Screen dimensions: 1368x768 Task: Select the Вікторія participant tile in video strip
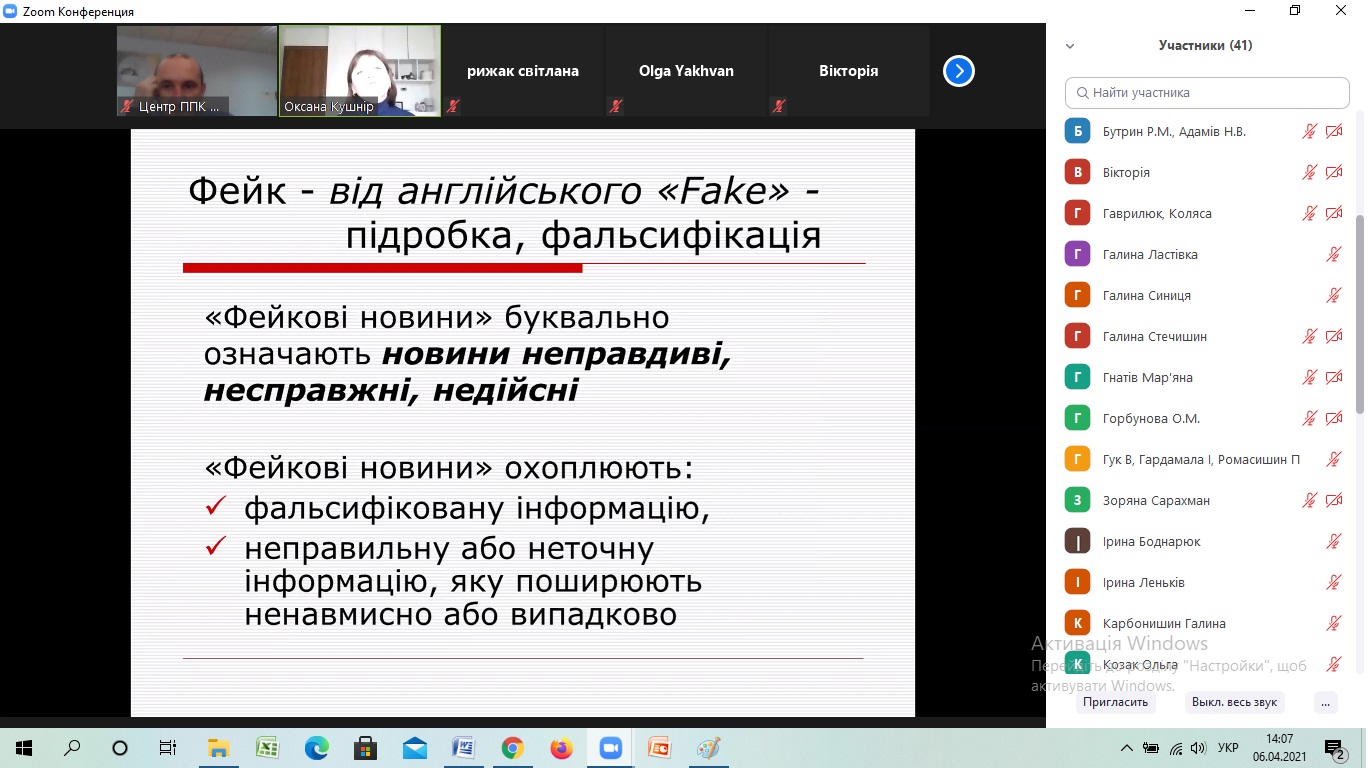pos(849,71)
